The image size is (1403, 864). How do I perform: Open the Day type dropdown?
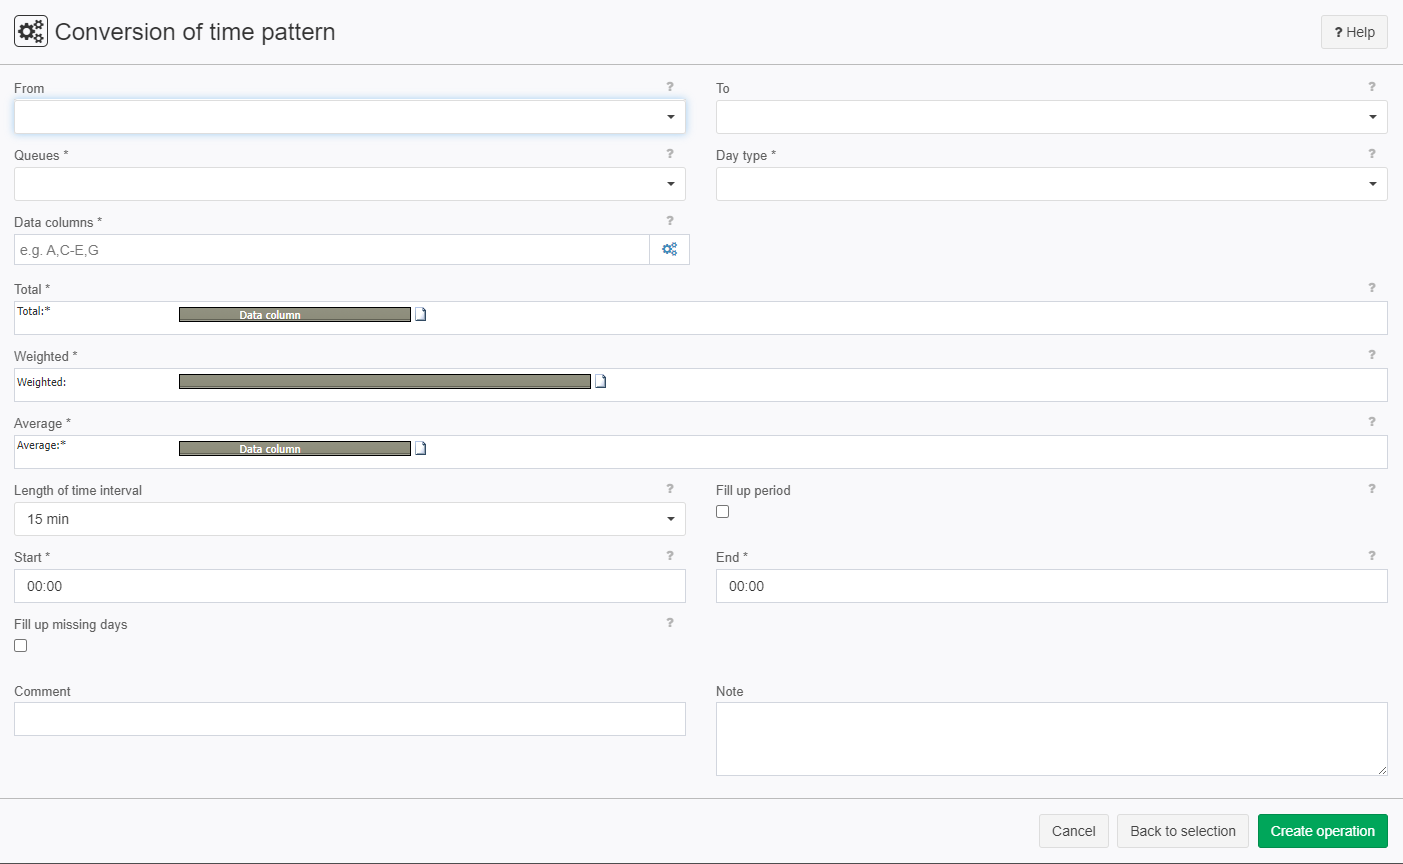(x=1052, y=184)
